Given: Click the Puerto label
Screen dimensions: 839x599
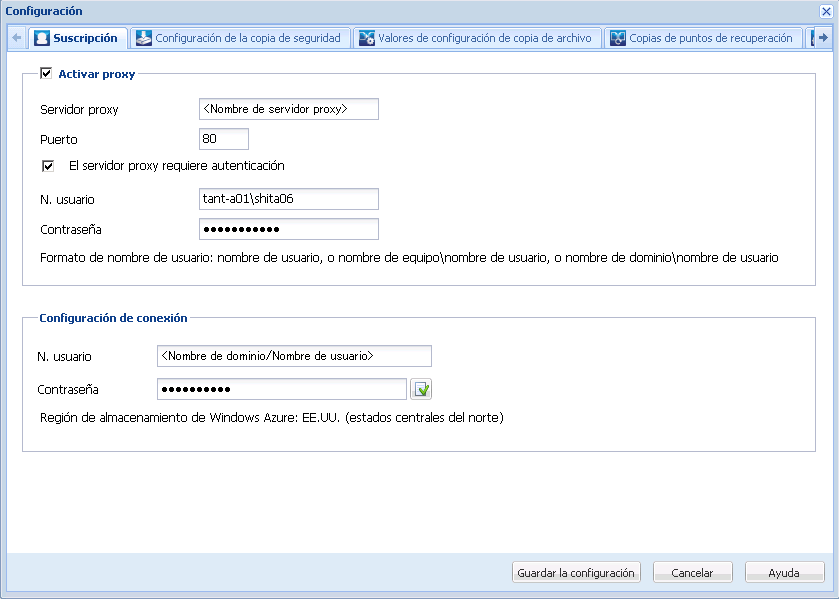Looking at the screenshot, I should [x=59, y=140].
